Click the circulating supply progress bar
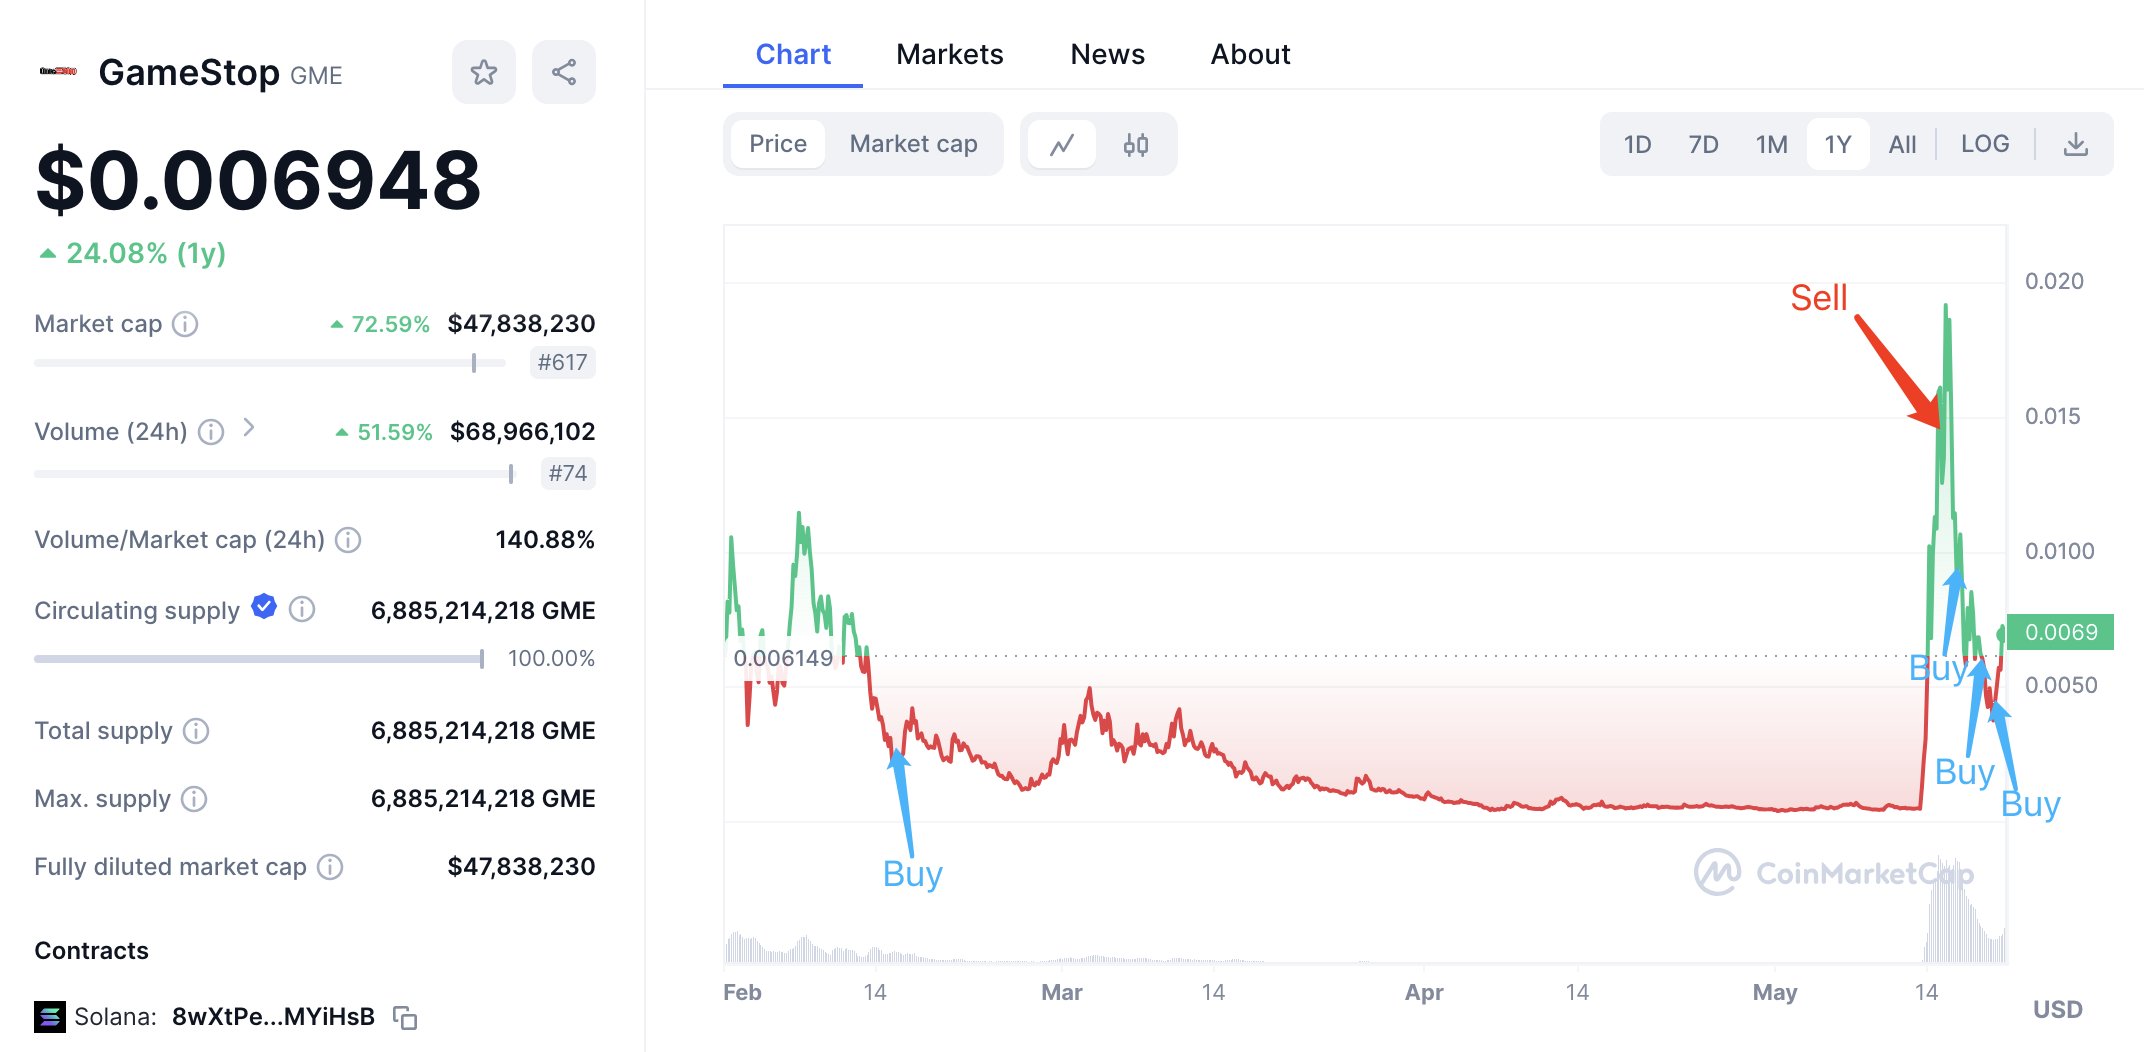The height and width of the screenshot is (1052, 2144). (258, 659)
